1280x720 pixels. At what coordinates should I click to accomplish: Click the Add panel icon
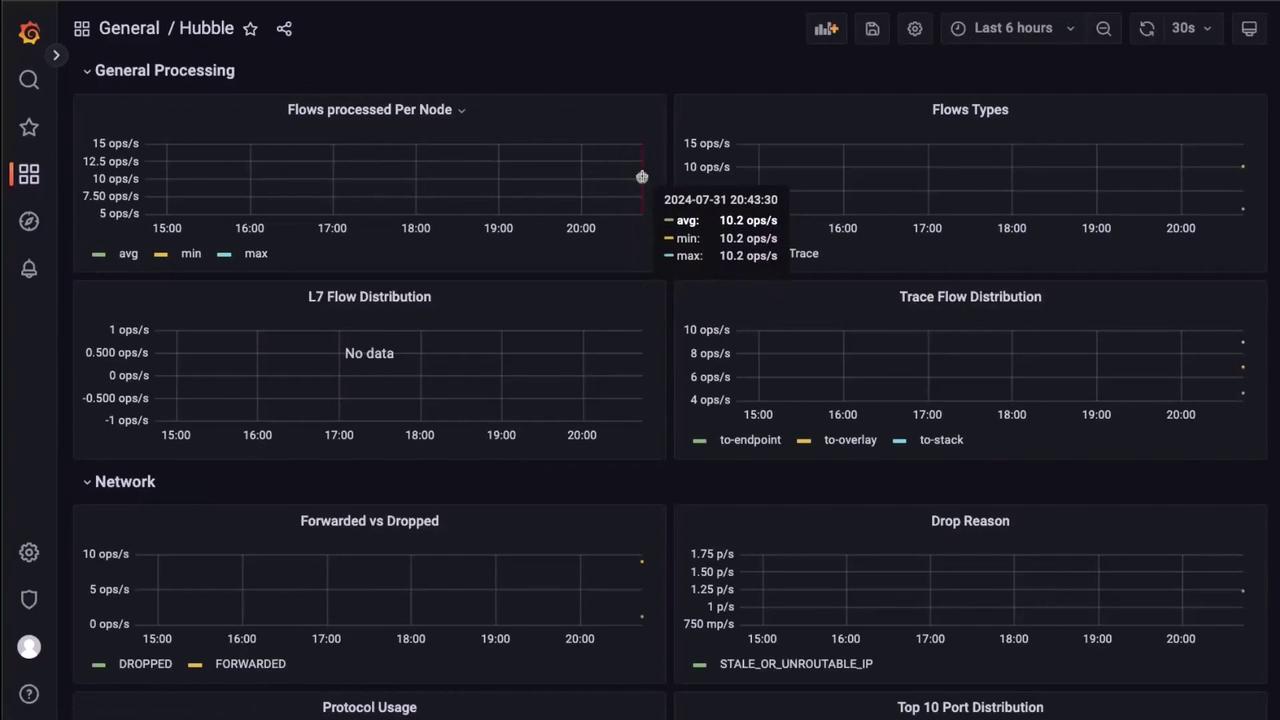826,29
